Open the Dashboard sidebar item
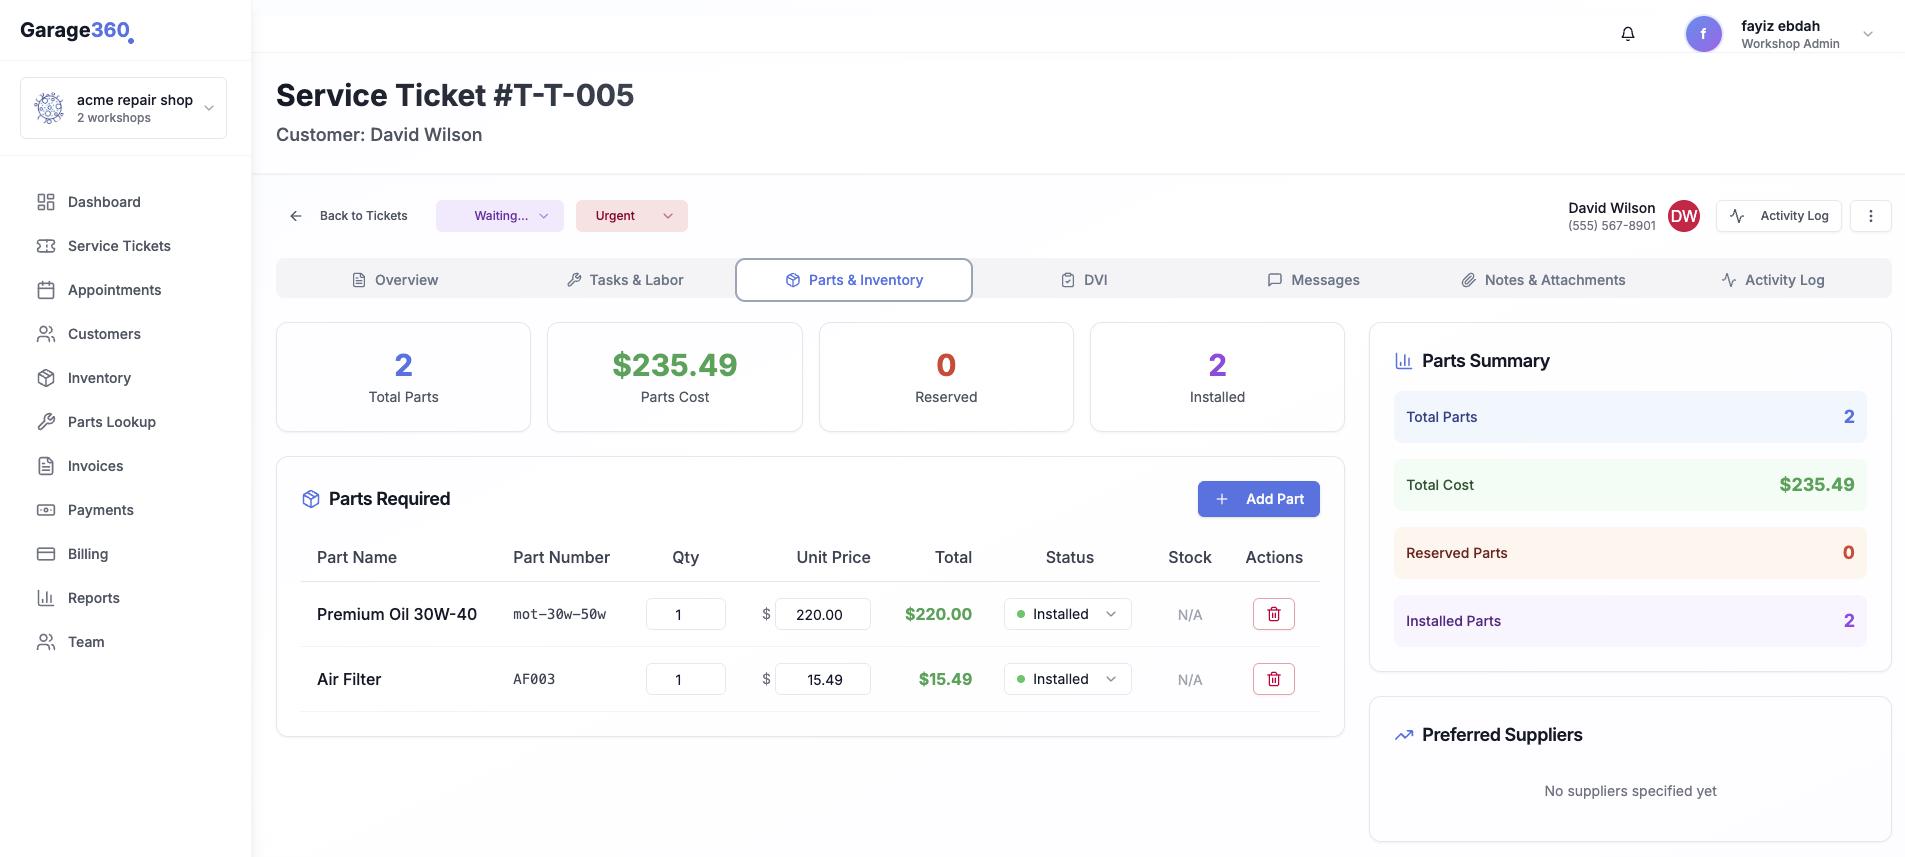1905x857 pixels. click(104, 202)
